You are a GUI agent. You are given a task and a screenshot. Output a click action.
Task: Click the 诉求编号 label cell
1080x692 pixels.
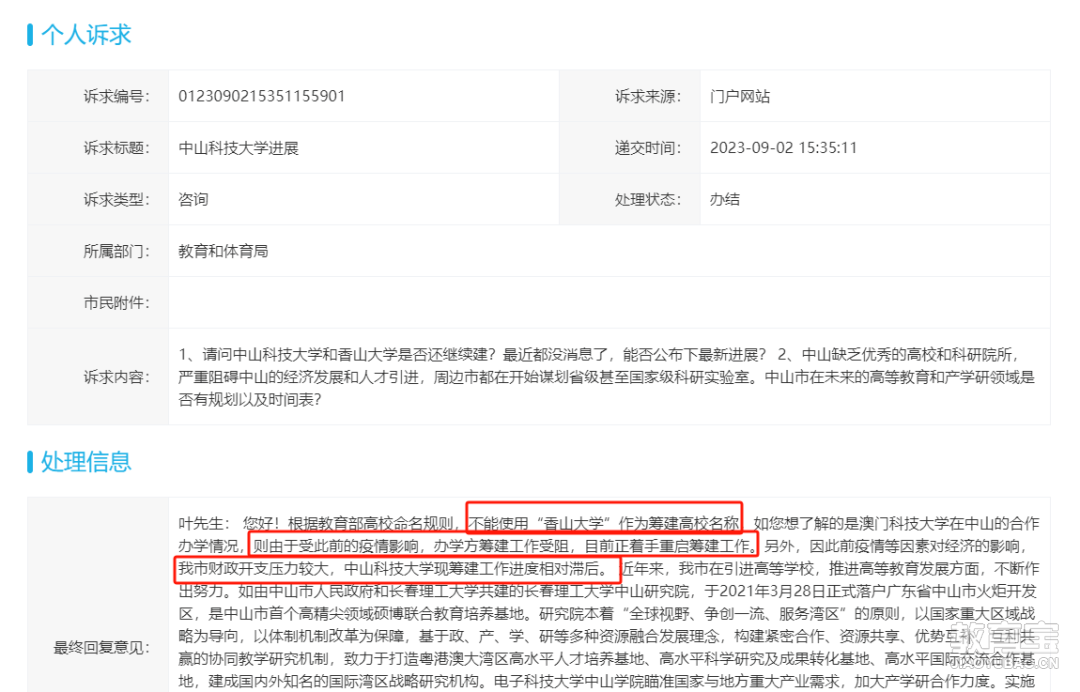point(98,96)
